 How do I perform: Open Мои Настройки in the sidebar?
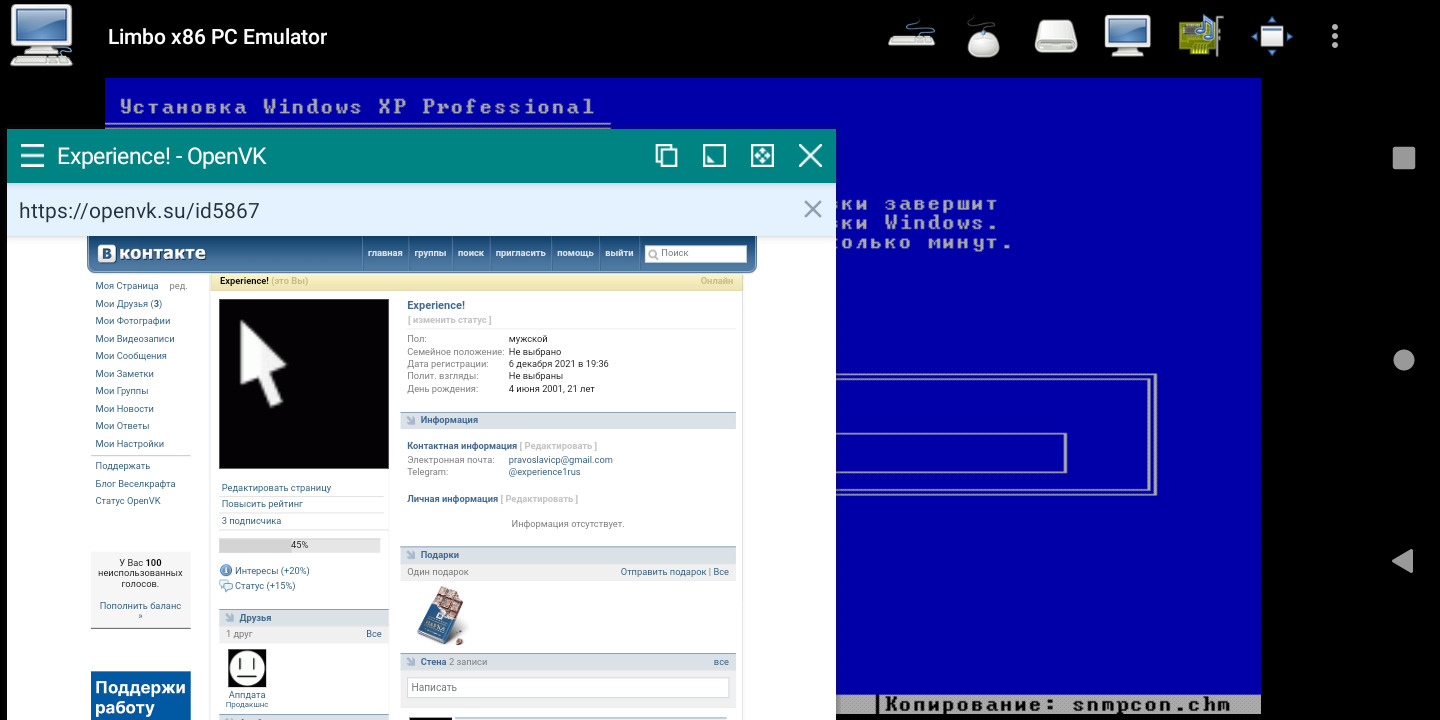click(130, 444)
